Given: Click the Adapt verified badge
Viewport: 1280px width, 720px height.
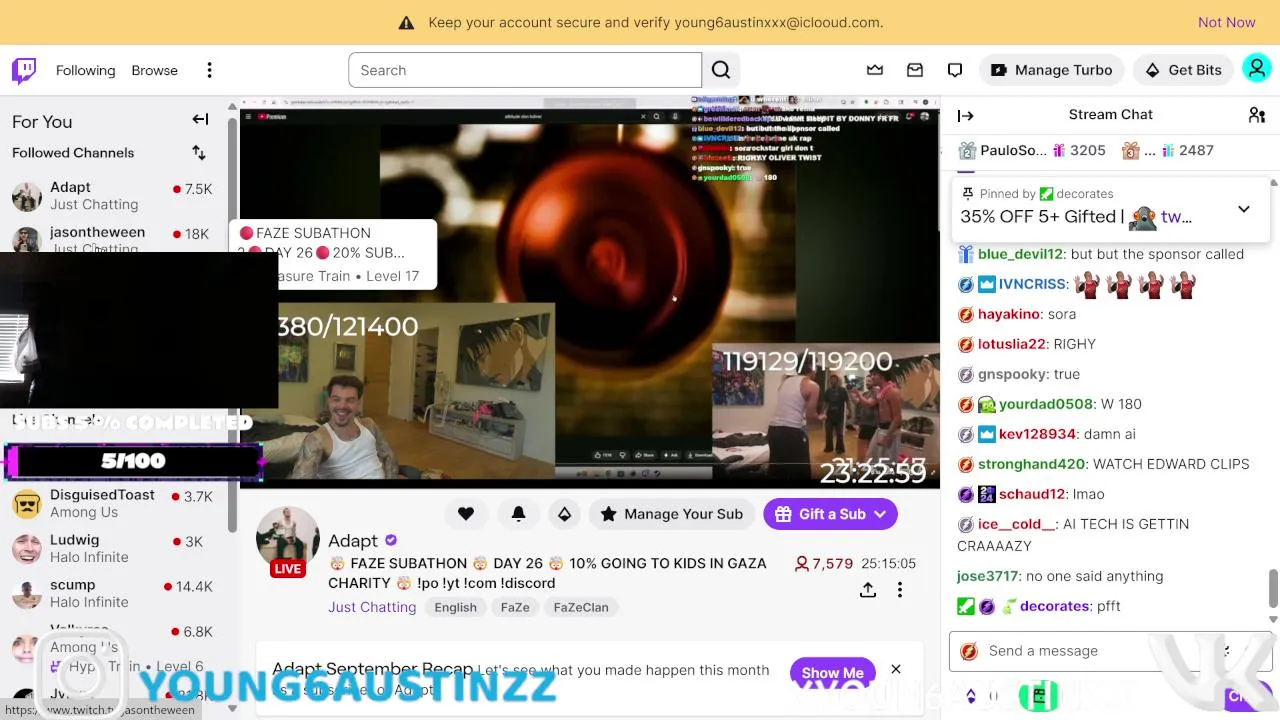Looking at the screenshot, I should [391, 541].
